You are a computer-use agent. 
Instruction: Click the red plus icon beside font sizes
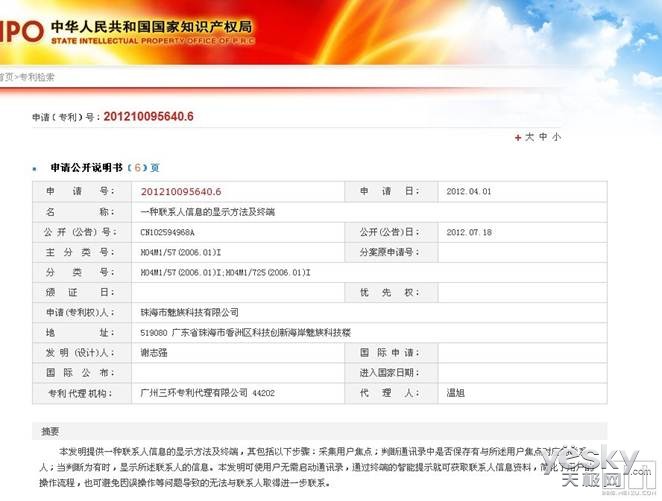click(518, 138)
